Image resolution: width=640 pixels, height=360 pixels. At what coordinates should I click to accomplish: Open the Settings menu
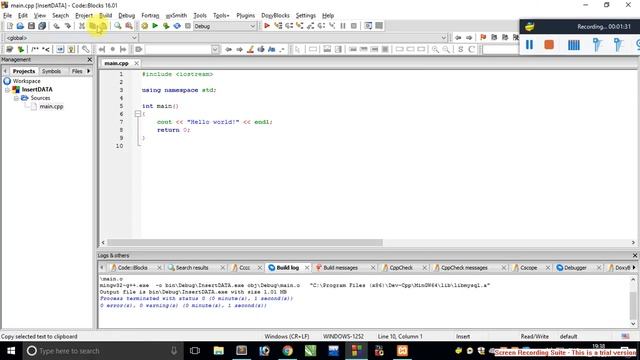click(306, 16)
